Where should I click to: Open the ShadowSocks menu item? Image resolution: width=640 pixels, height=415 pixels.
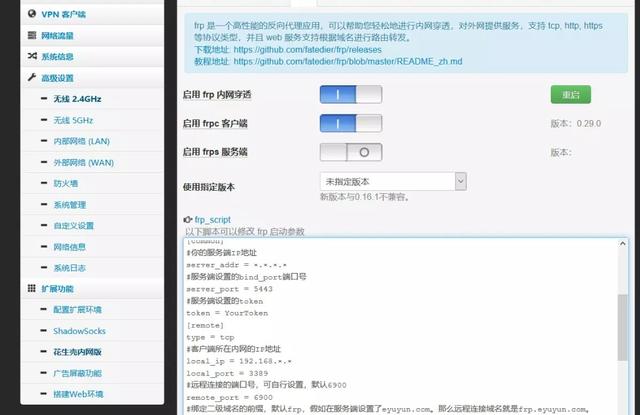point(82,330)
